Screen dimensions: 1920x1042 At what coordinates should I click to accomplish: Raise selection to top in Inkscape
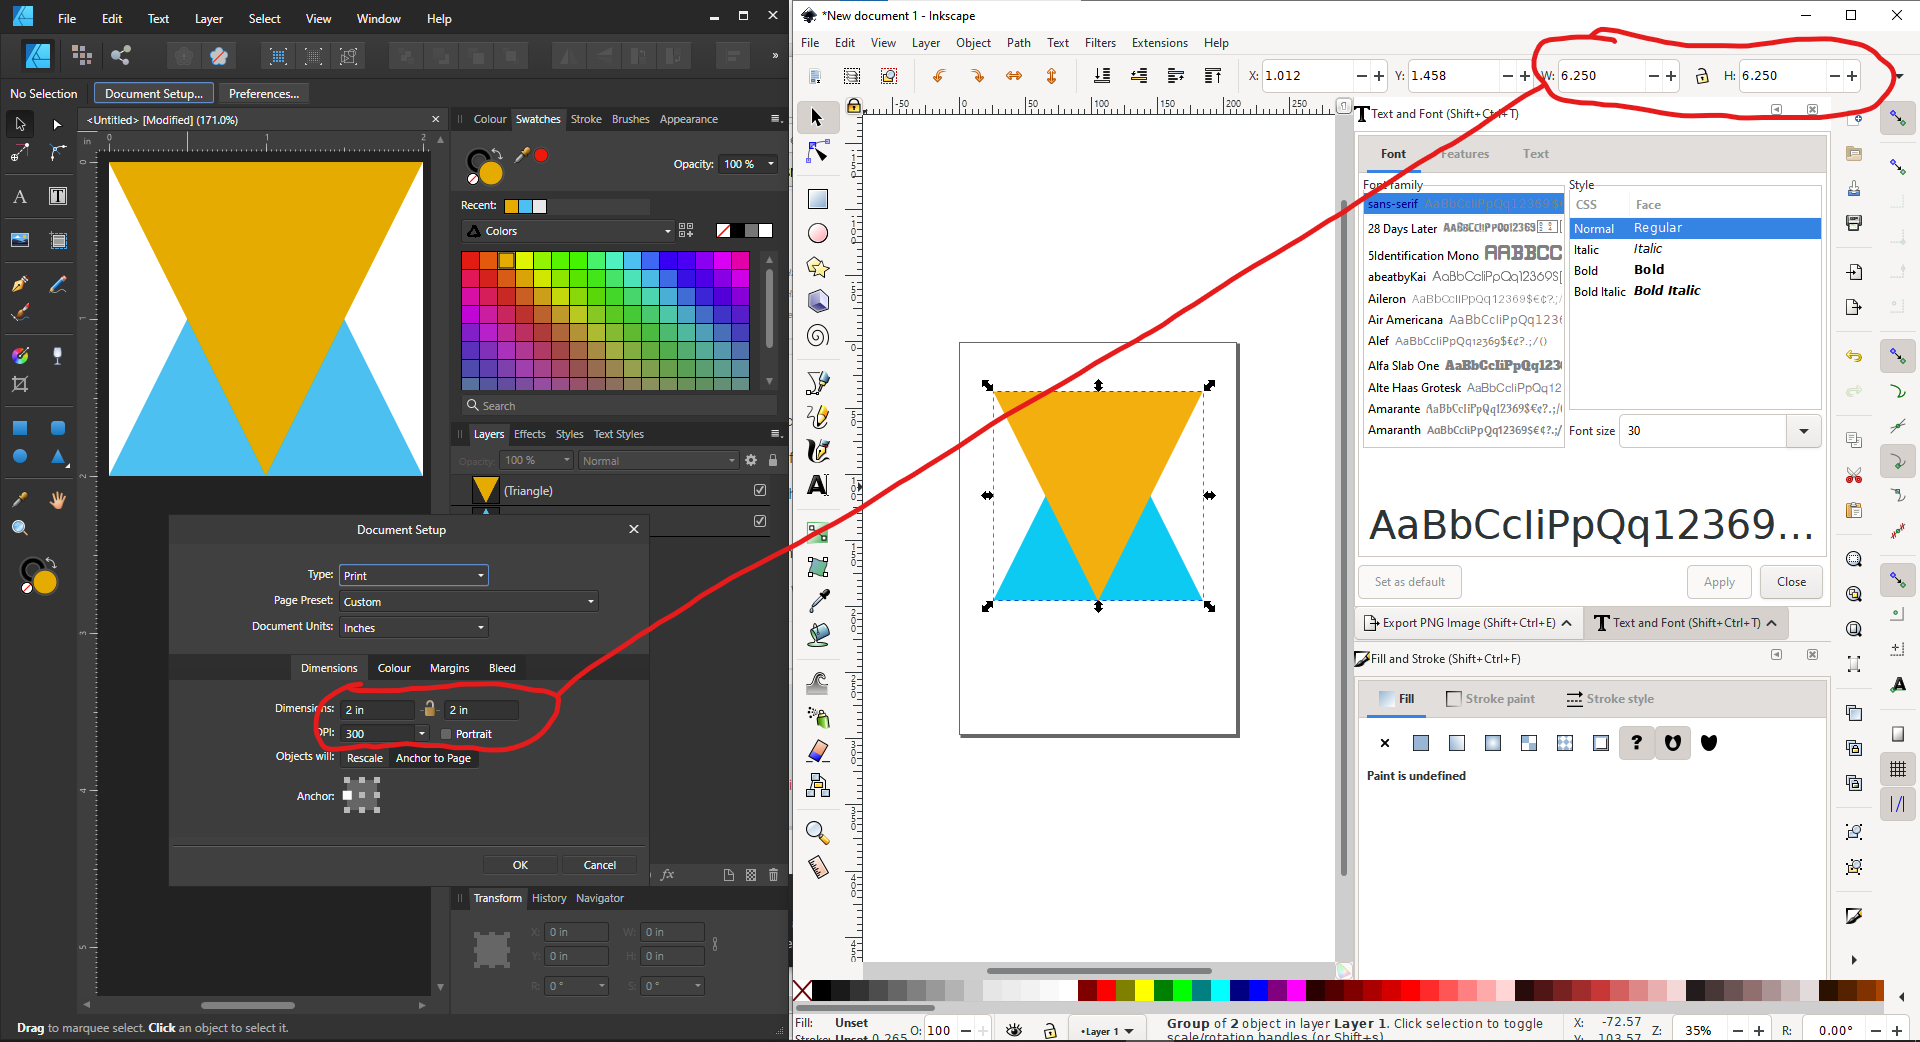pyautogui.click(x=1213, y=76)
